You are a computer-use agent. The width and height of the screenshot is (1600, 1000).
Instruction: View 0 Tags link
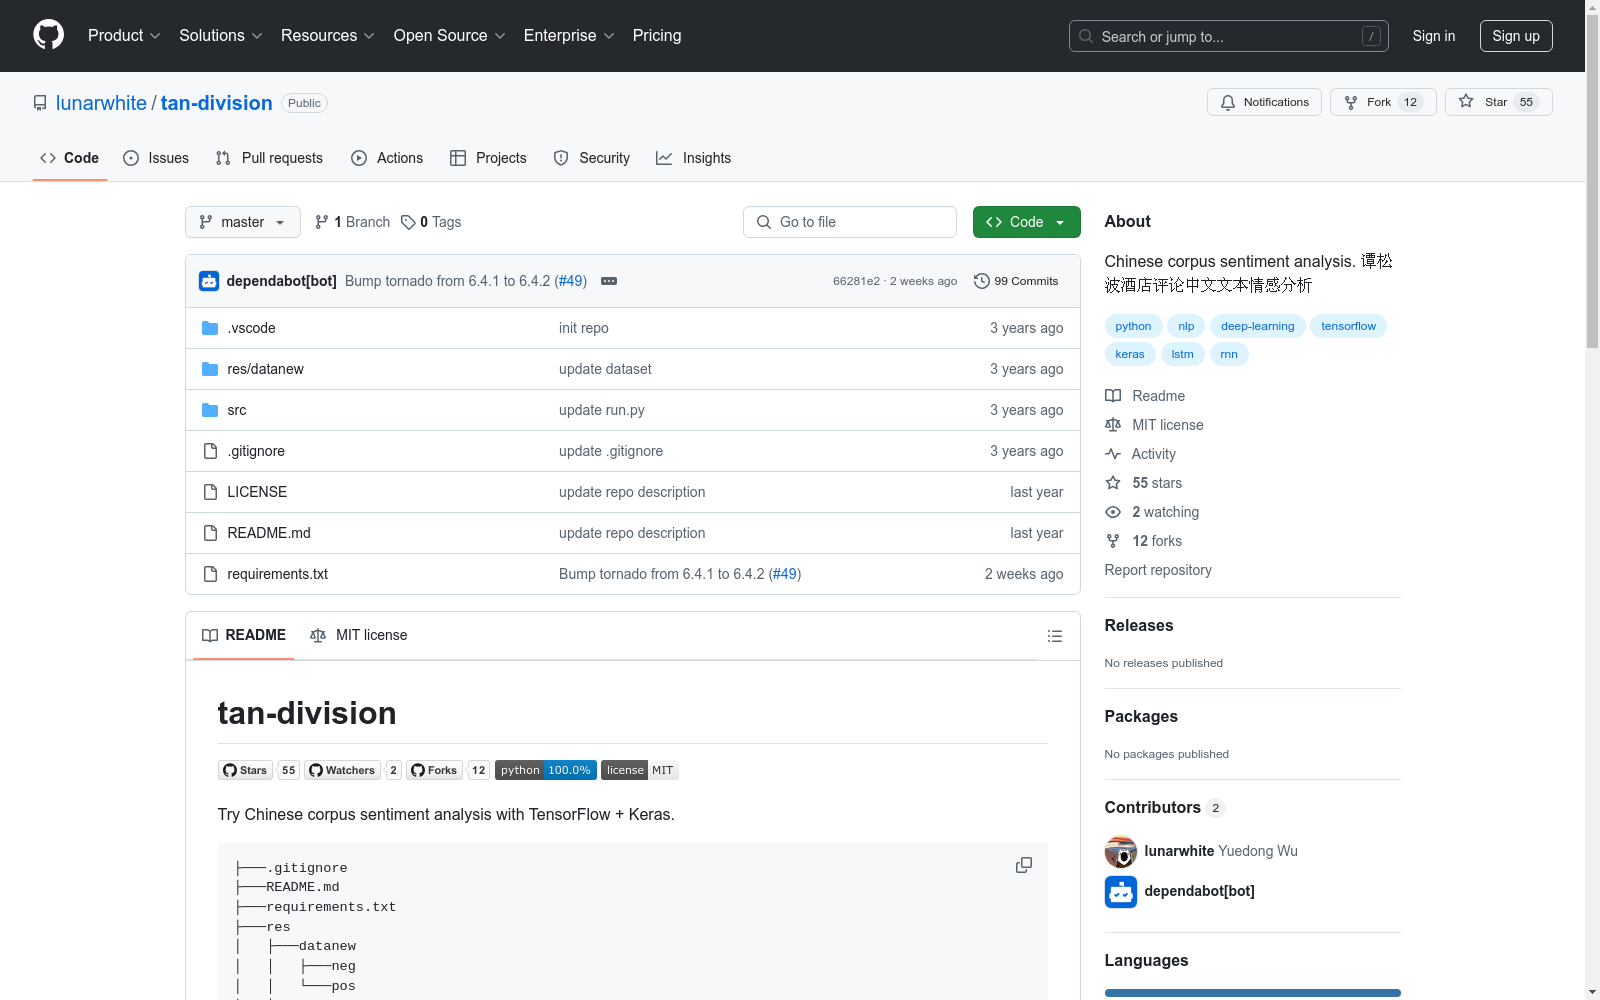point(431,222)
